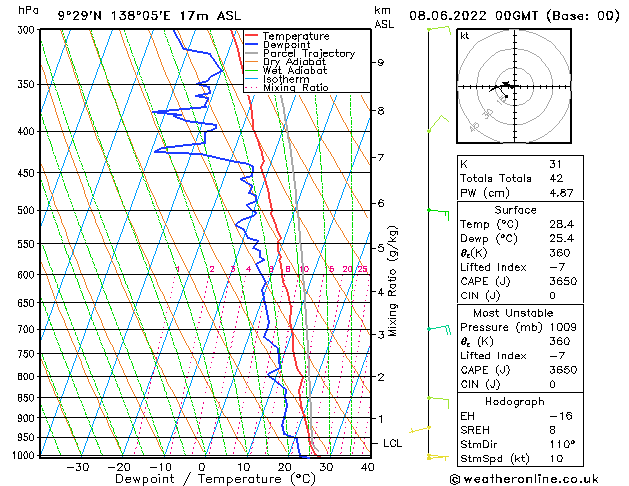Click the 'PW (cm)' value 4.87
Screen dimensions: 629x486
click(x=561, y=193)
